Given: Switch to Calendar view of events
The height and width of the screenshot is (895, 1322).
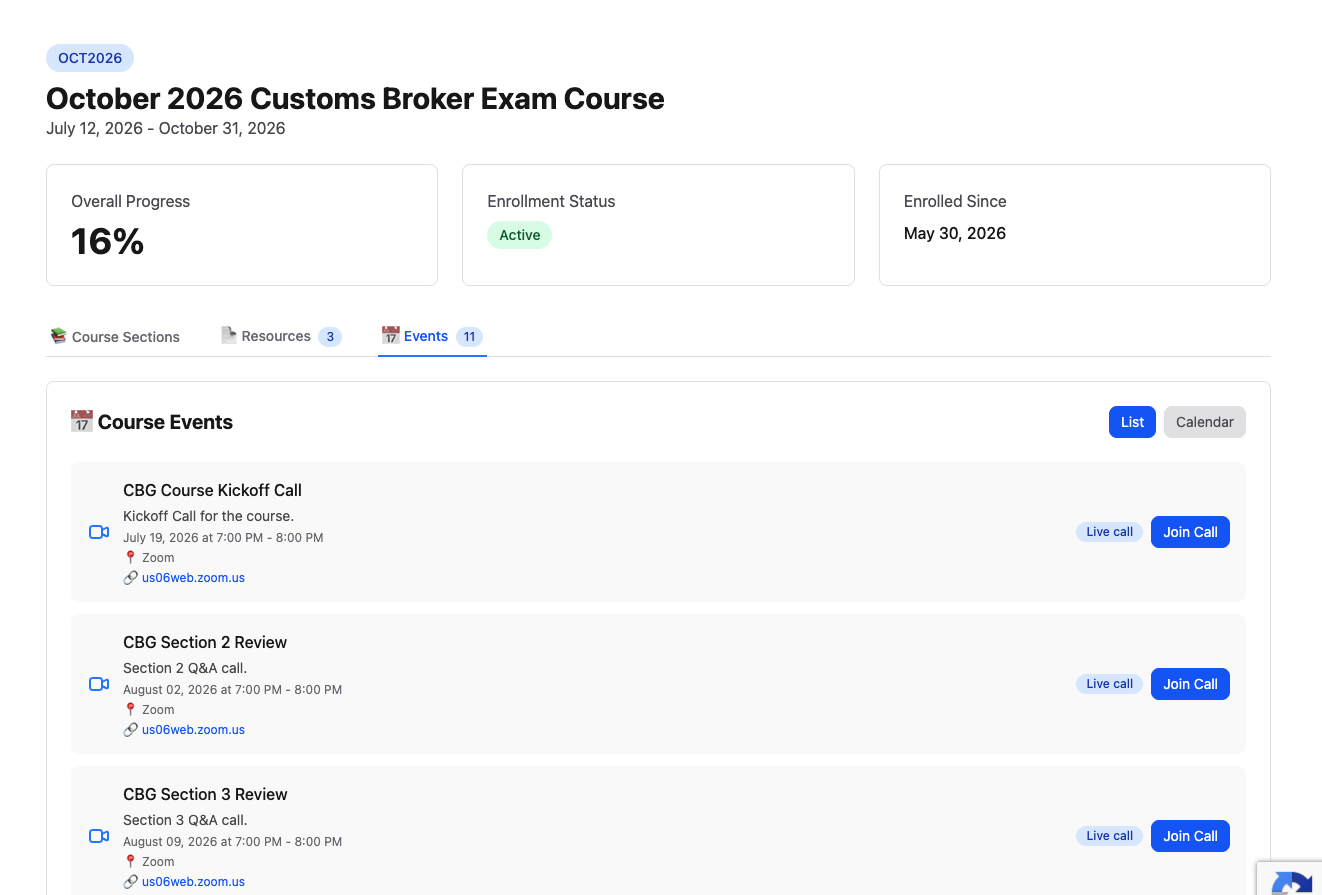Looking at the screenshot, I should (x=1205, y=422).
